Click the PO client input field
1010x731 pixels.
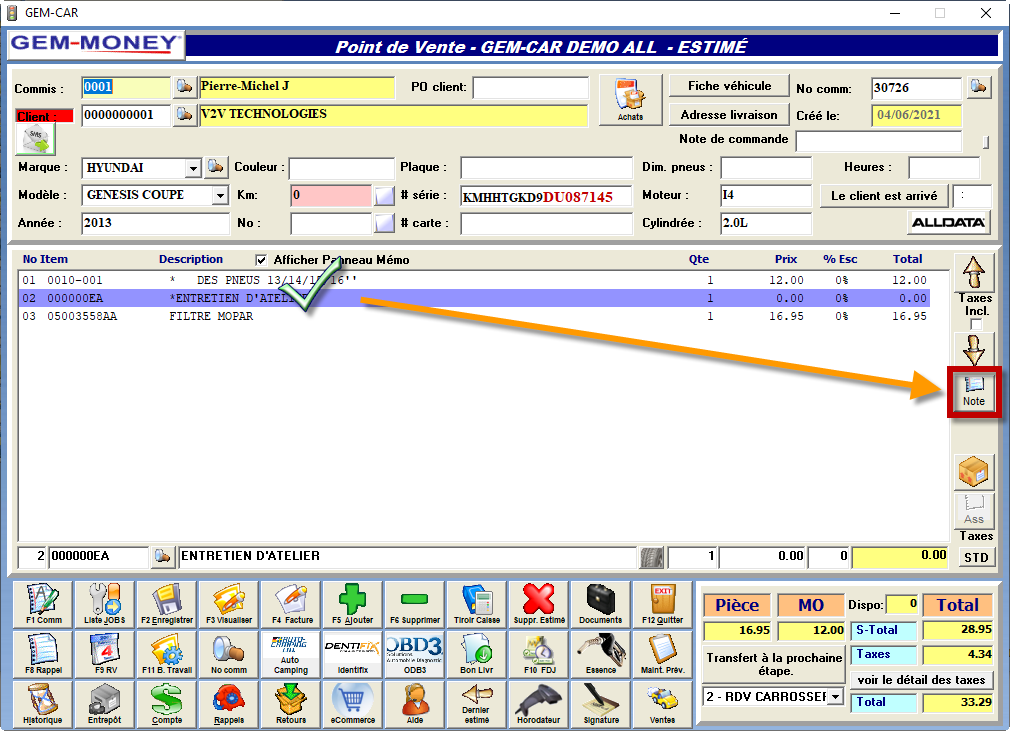(531, 88)
